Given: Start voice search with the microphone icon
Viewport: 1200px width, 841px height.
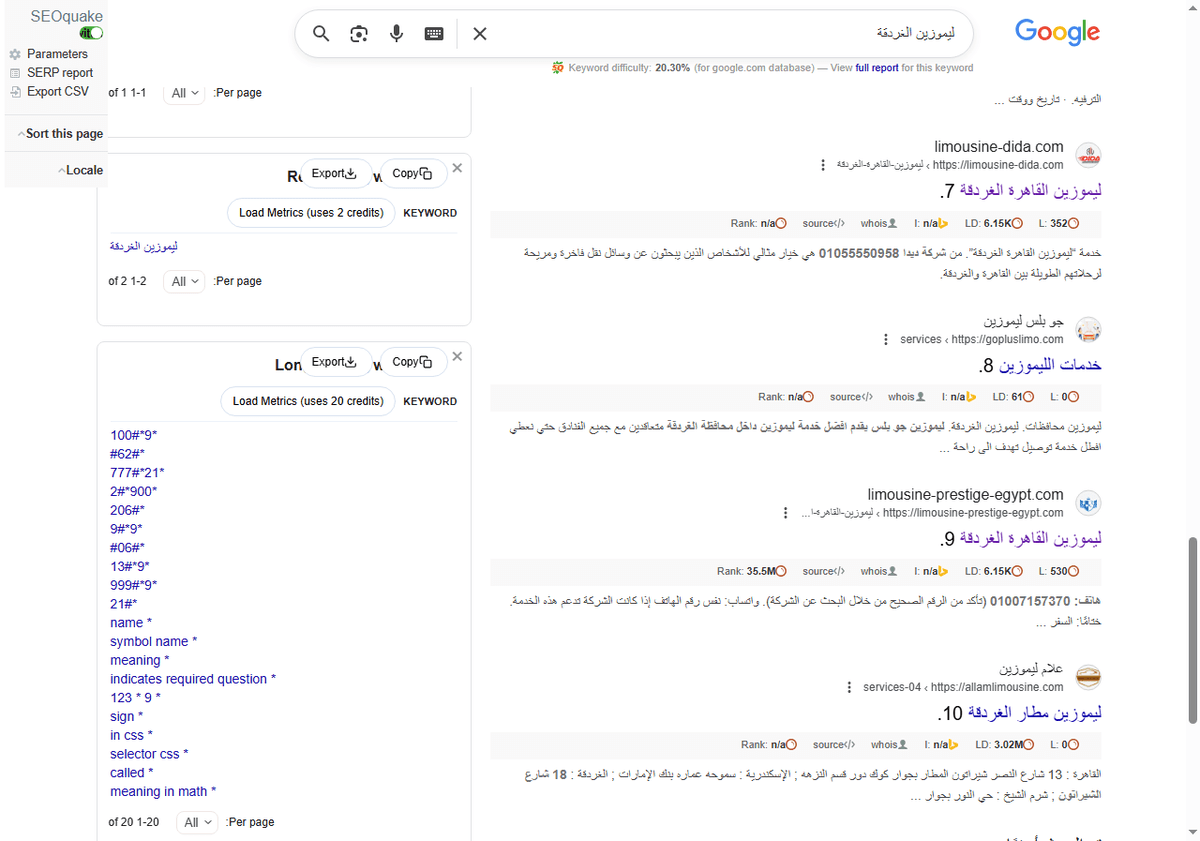Looking at the screenshot, I should tap(396, 33).
